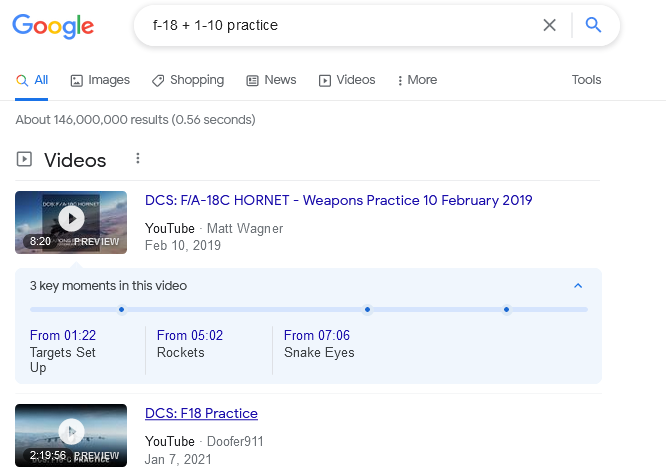Jump to Rockets moment From 05:02

pyautogui.click(x=189, y=336)
